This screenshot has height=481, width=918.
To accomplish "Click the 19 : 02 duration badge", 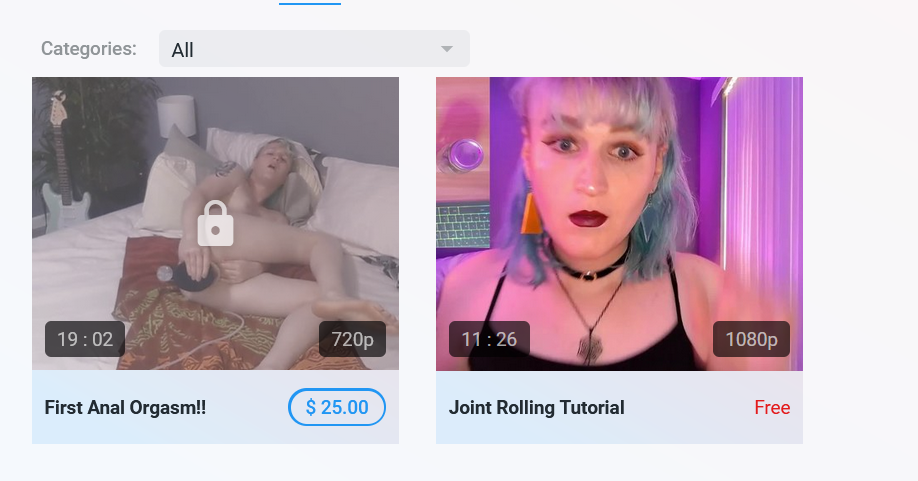I will point(85,339).
